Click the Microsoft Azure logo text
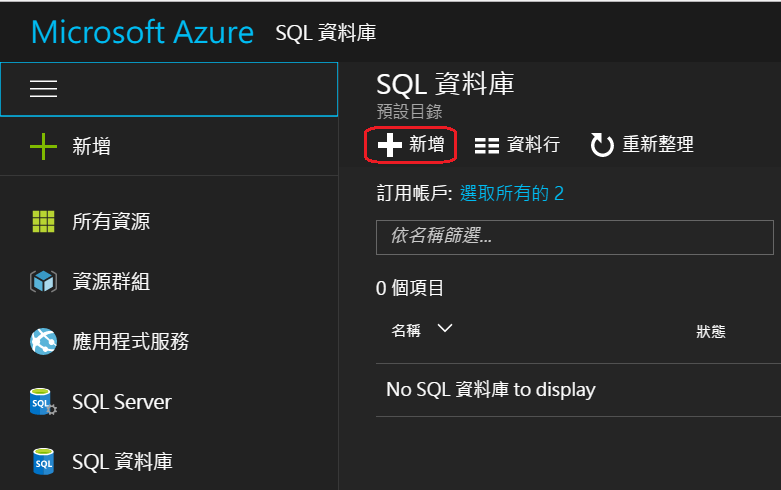Viewport: 781px width, 490px height. point(142,31)
